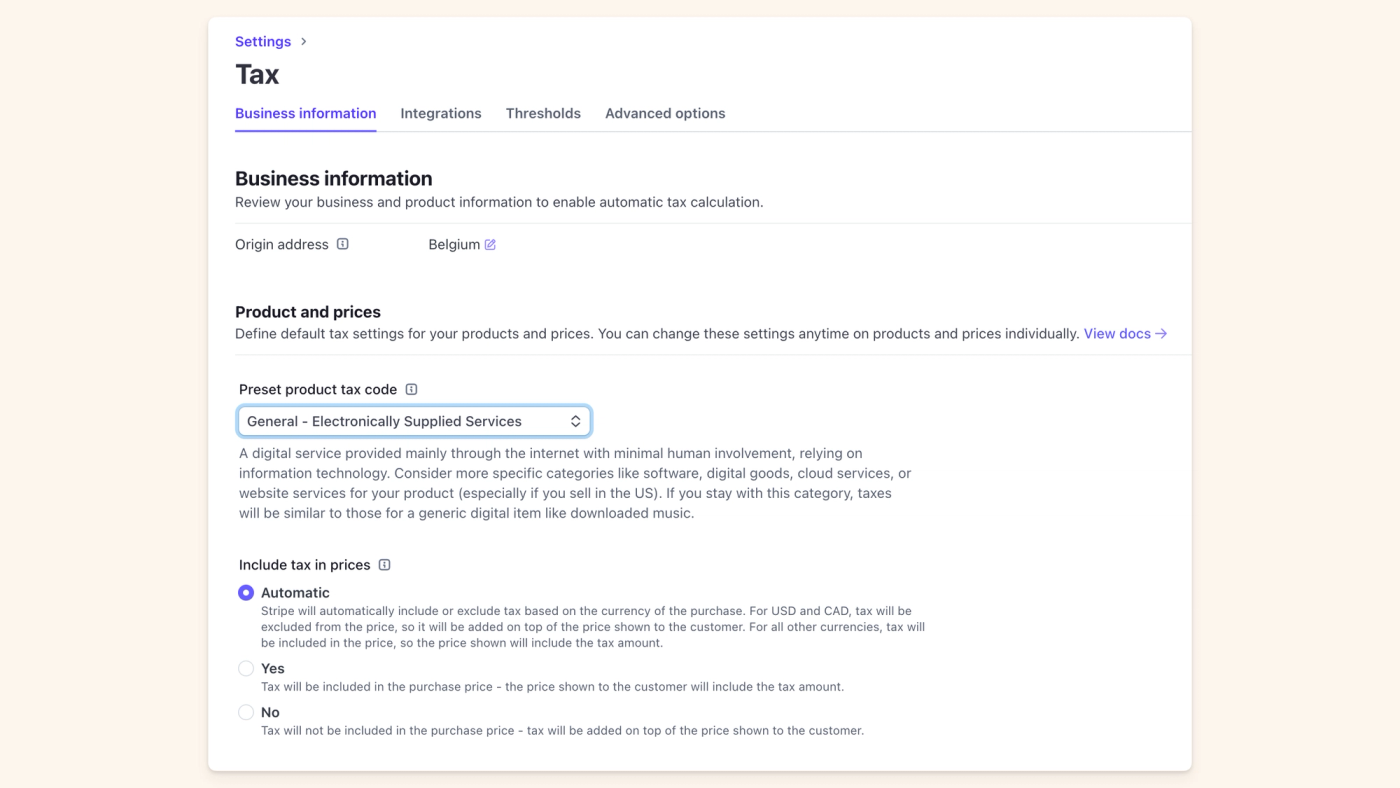
Task: Choose No to exclude tax from prices
Action: coord(245,711)
